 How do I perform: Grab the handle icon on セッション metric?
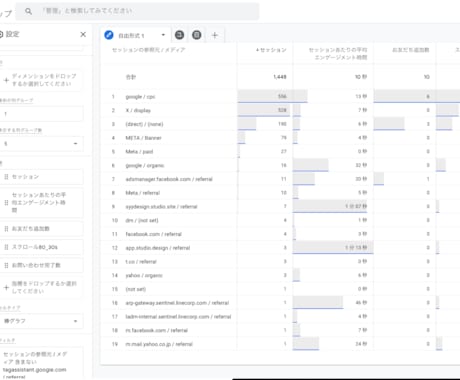pos(6,177)
